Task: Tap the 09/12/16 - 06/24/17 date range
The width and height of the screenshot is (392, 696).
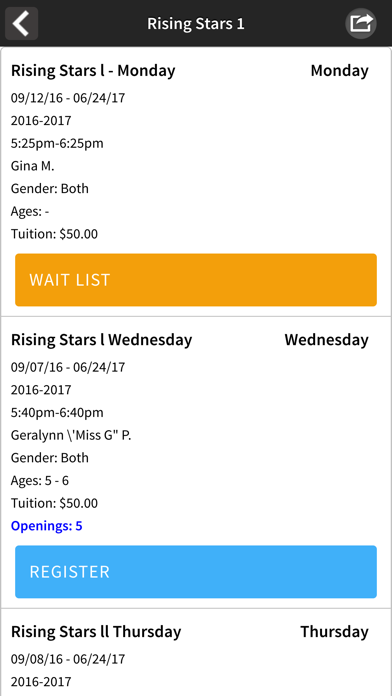Action: [x=68, y=98]
